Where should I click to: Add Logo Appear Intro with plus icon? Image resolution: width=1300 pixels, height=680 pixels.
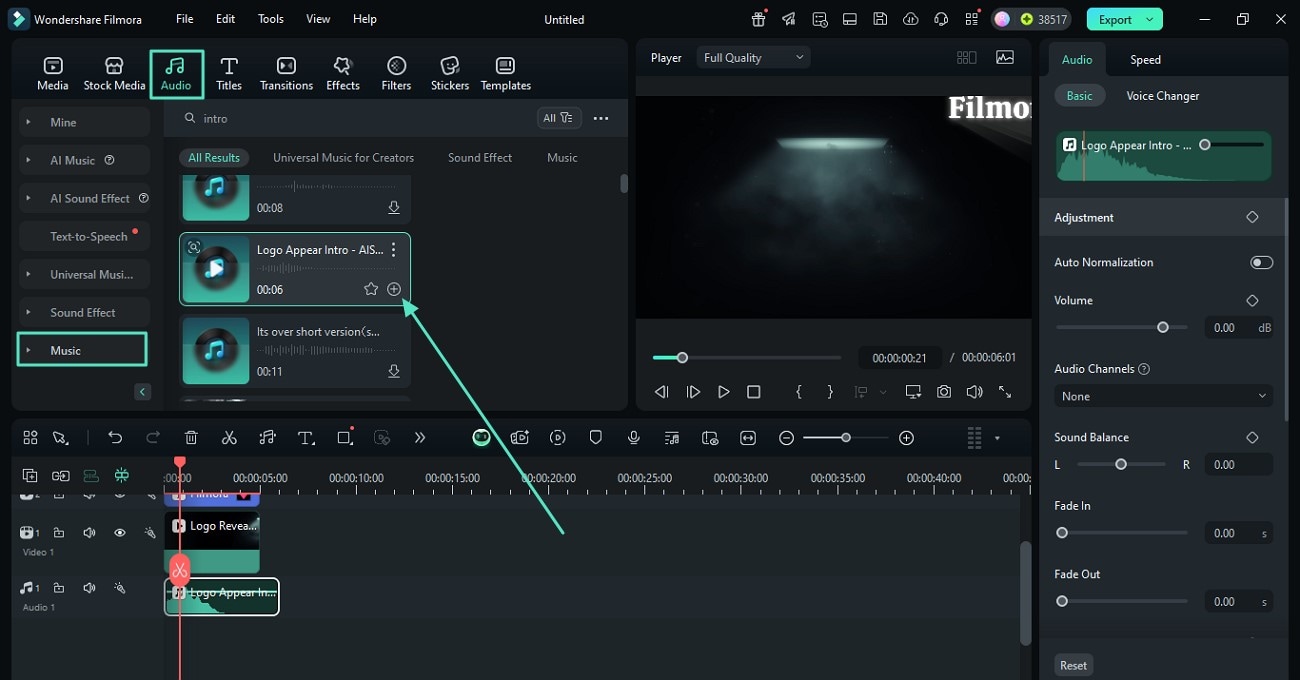click(394, 289)
